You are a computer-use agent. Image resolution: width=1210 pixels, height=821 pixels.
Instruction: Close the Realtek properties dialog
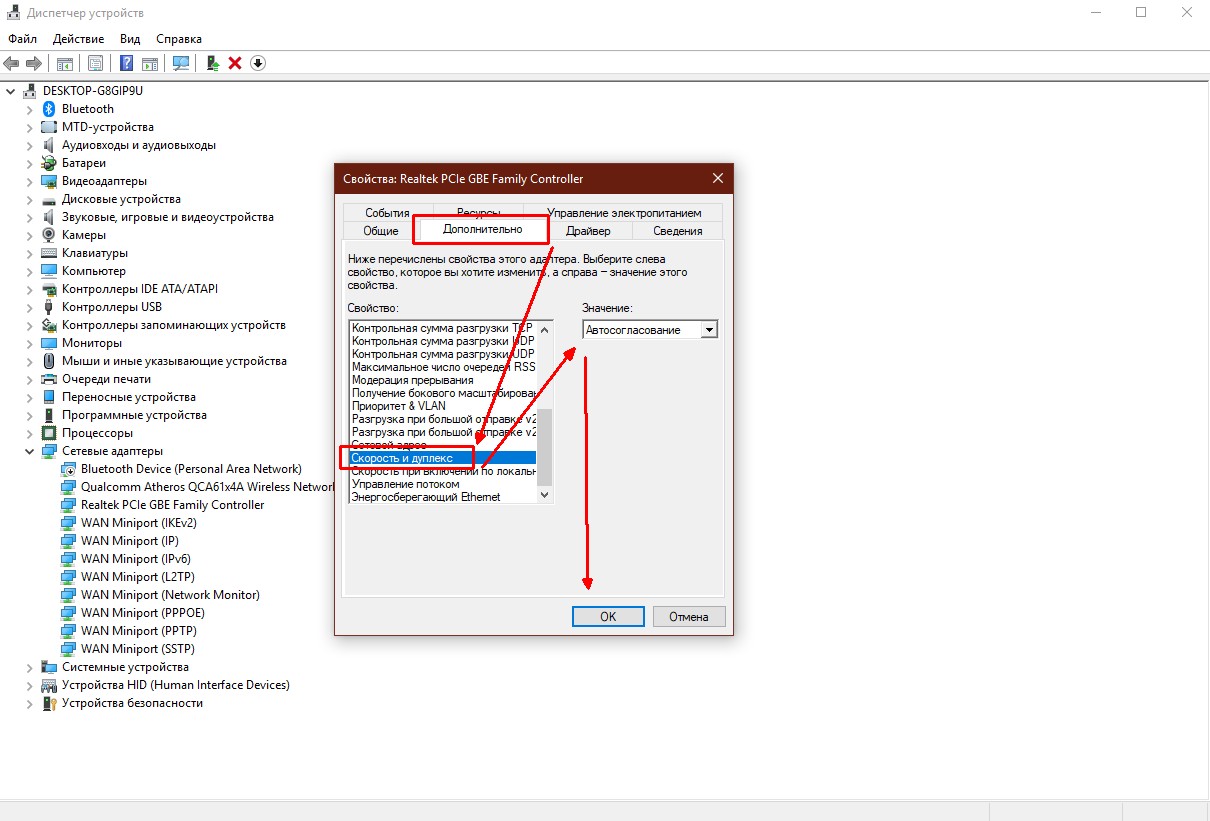pos(717,179)
